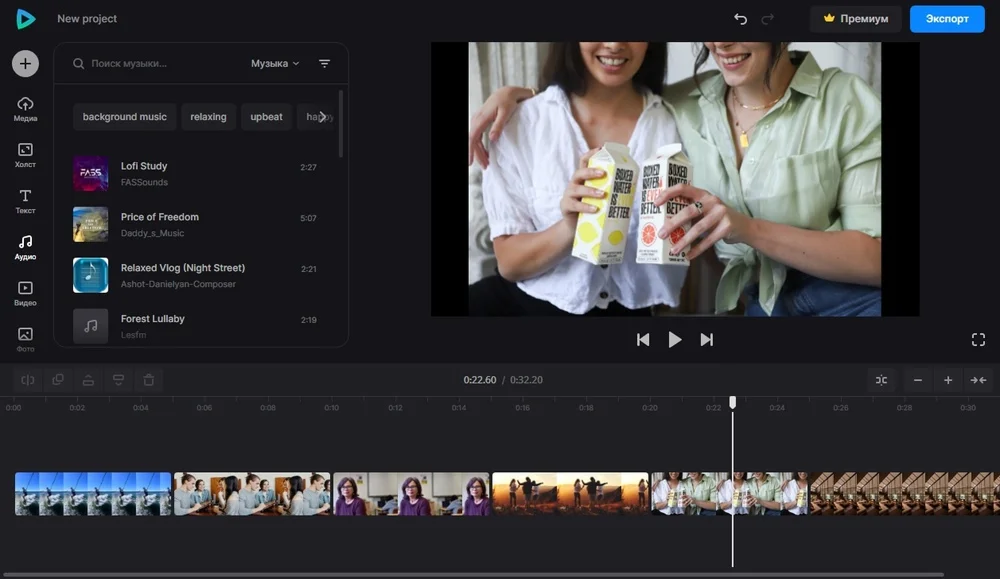Click the timeline playhead handle
Image resolution: width=1000 pixels, height=579 pixels.
732,402
